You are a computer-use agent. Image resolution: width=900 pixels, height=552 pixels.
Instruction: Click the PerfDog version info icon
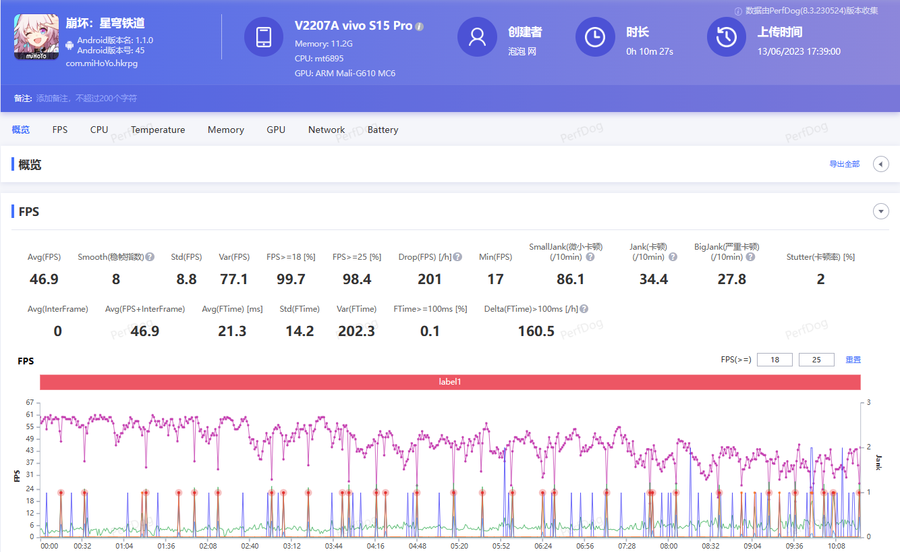point(738,11)
